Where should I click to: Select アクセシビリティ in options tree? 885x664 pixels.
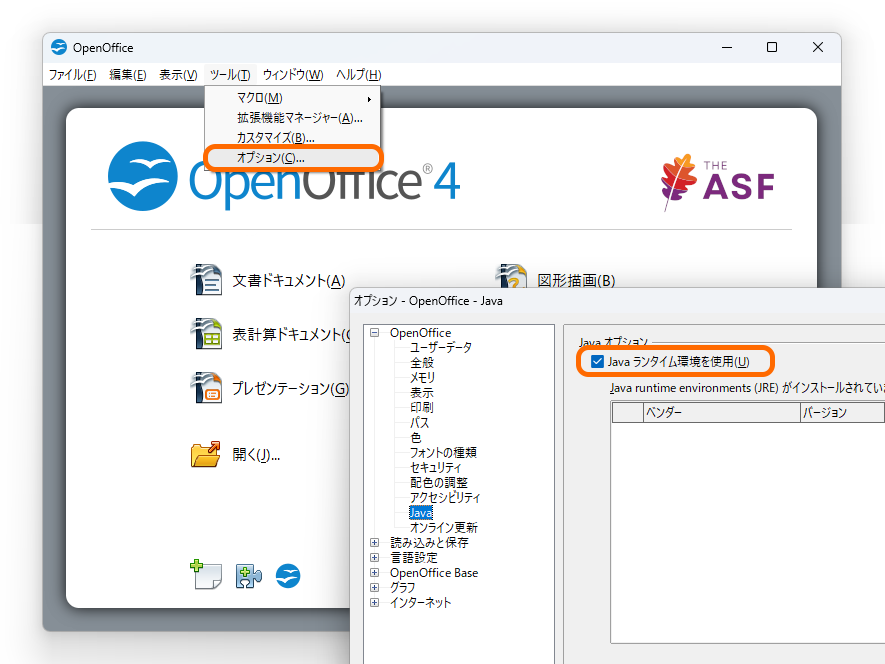445,497
